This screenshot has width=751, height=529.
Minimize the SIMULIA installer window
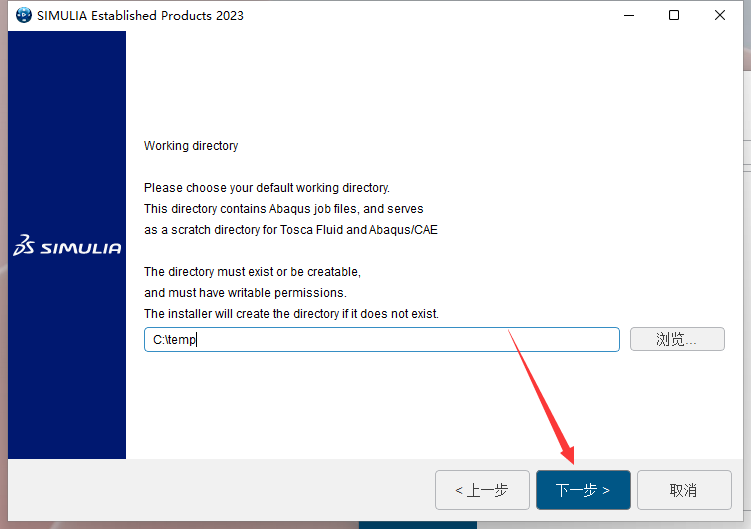pos(629,15)
